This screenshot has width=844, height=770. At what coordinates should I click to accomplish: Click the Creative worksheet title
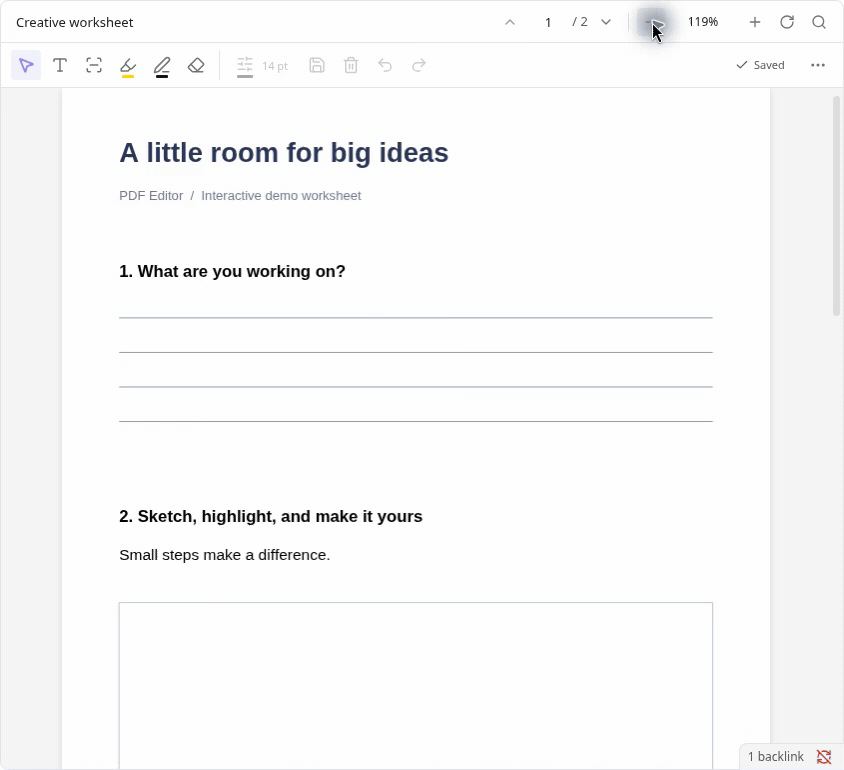[x=75, y=23]
